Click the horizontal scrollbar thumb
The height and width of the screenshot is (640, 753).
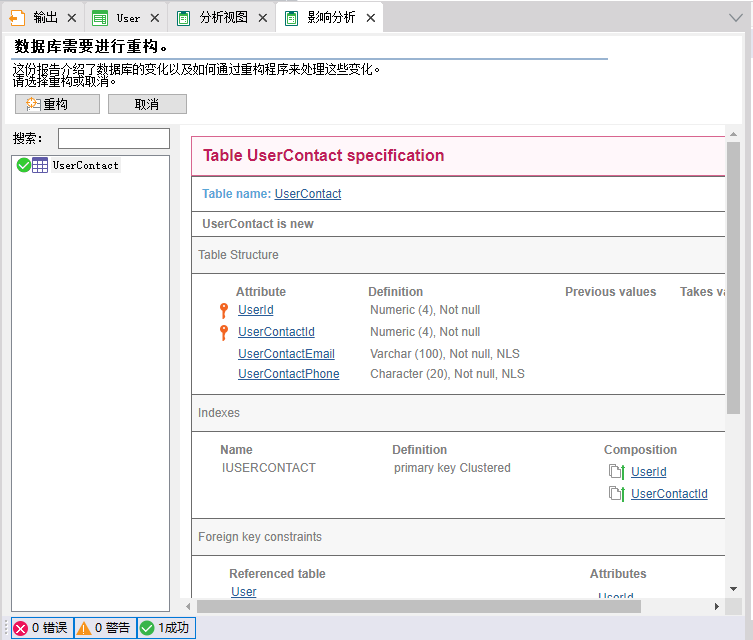419,606
